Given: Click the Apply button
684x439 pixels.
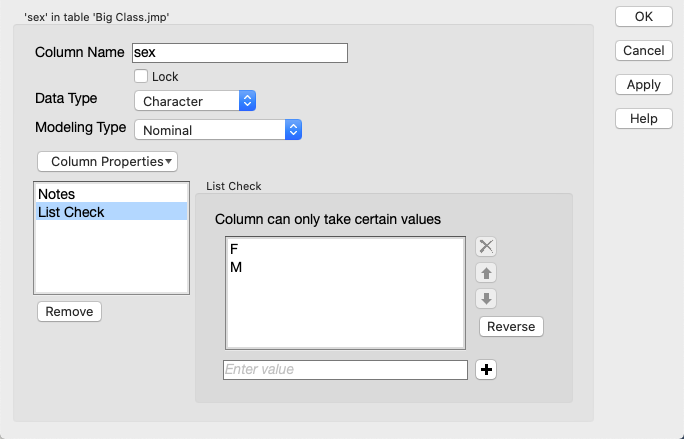Looking at the screenshot, I should pos(644,85).
